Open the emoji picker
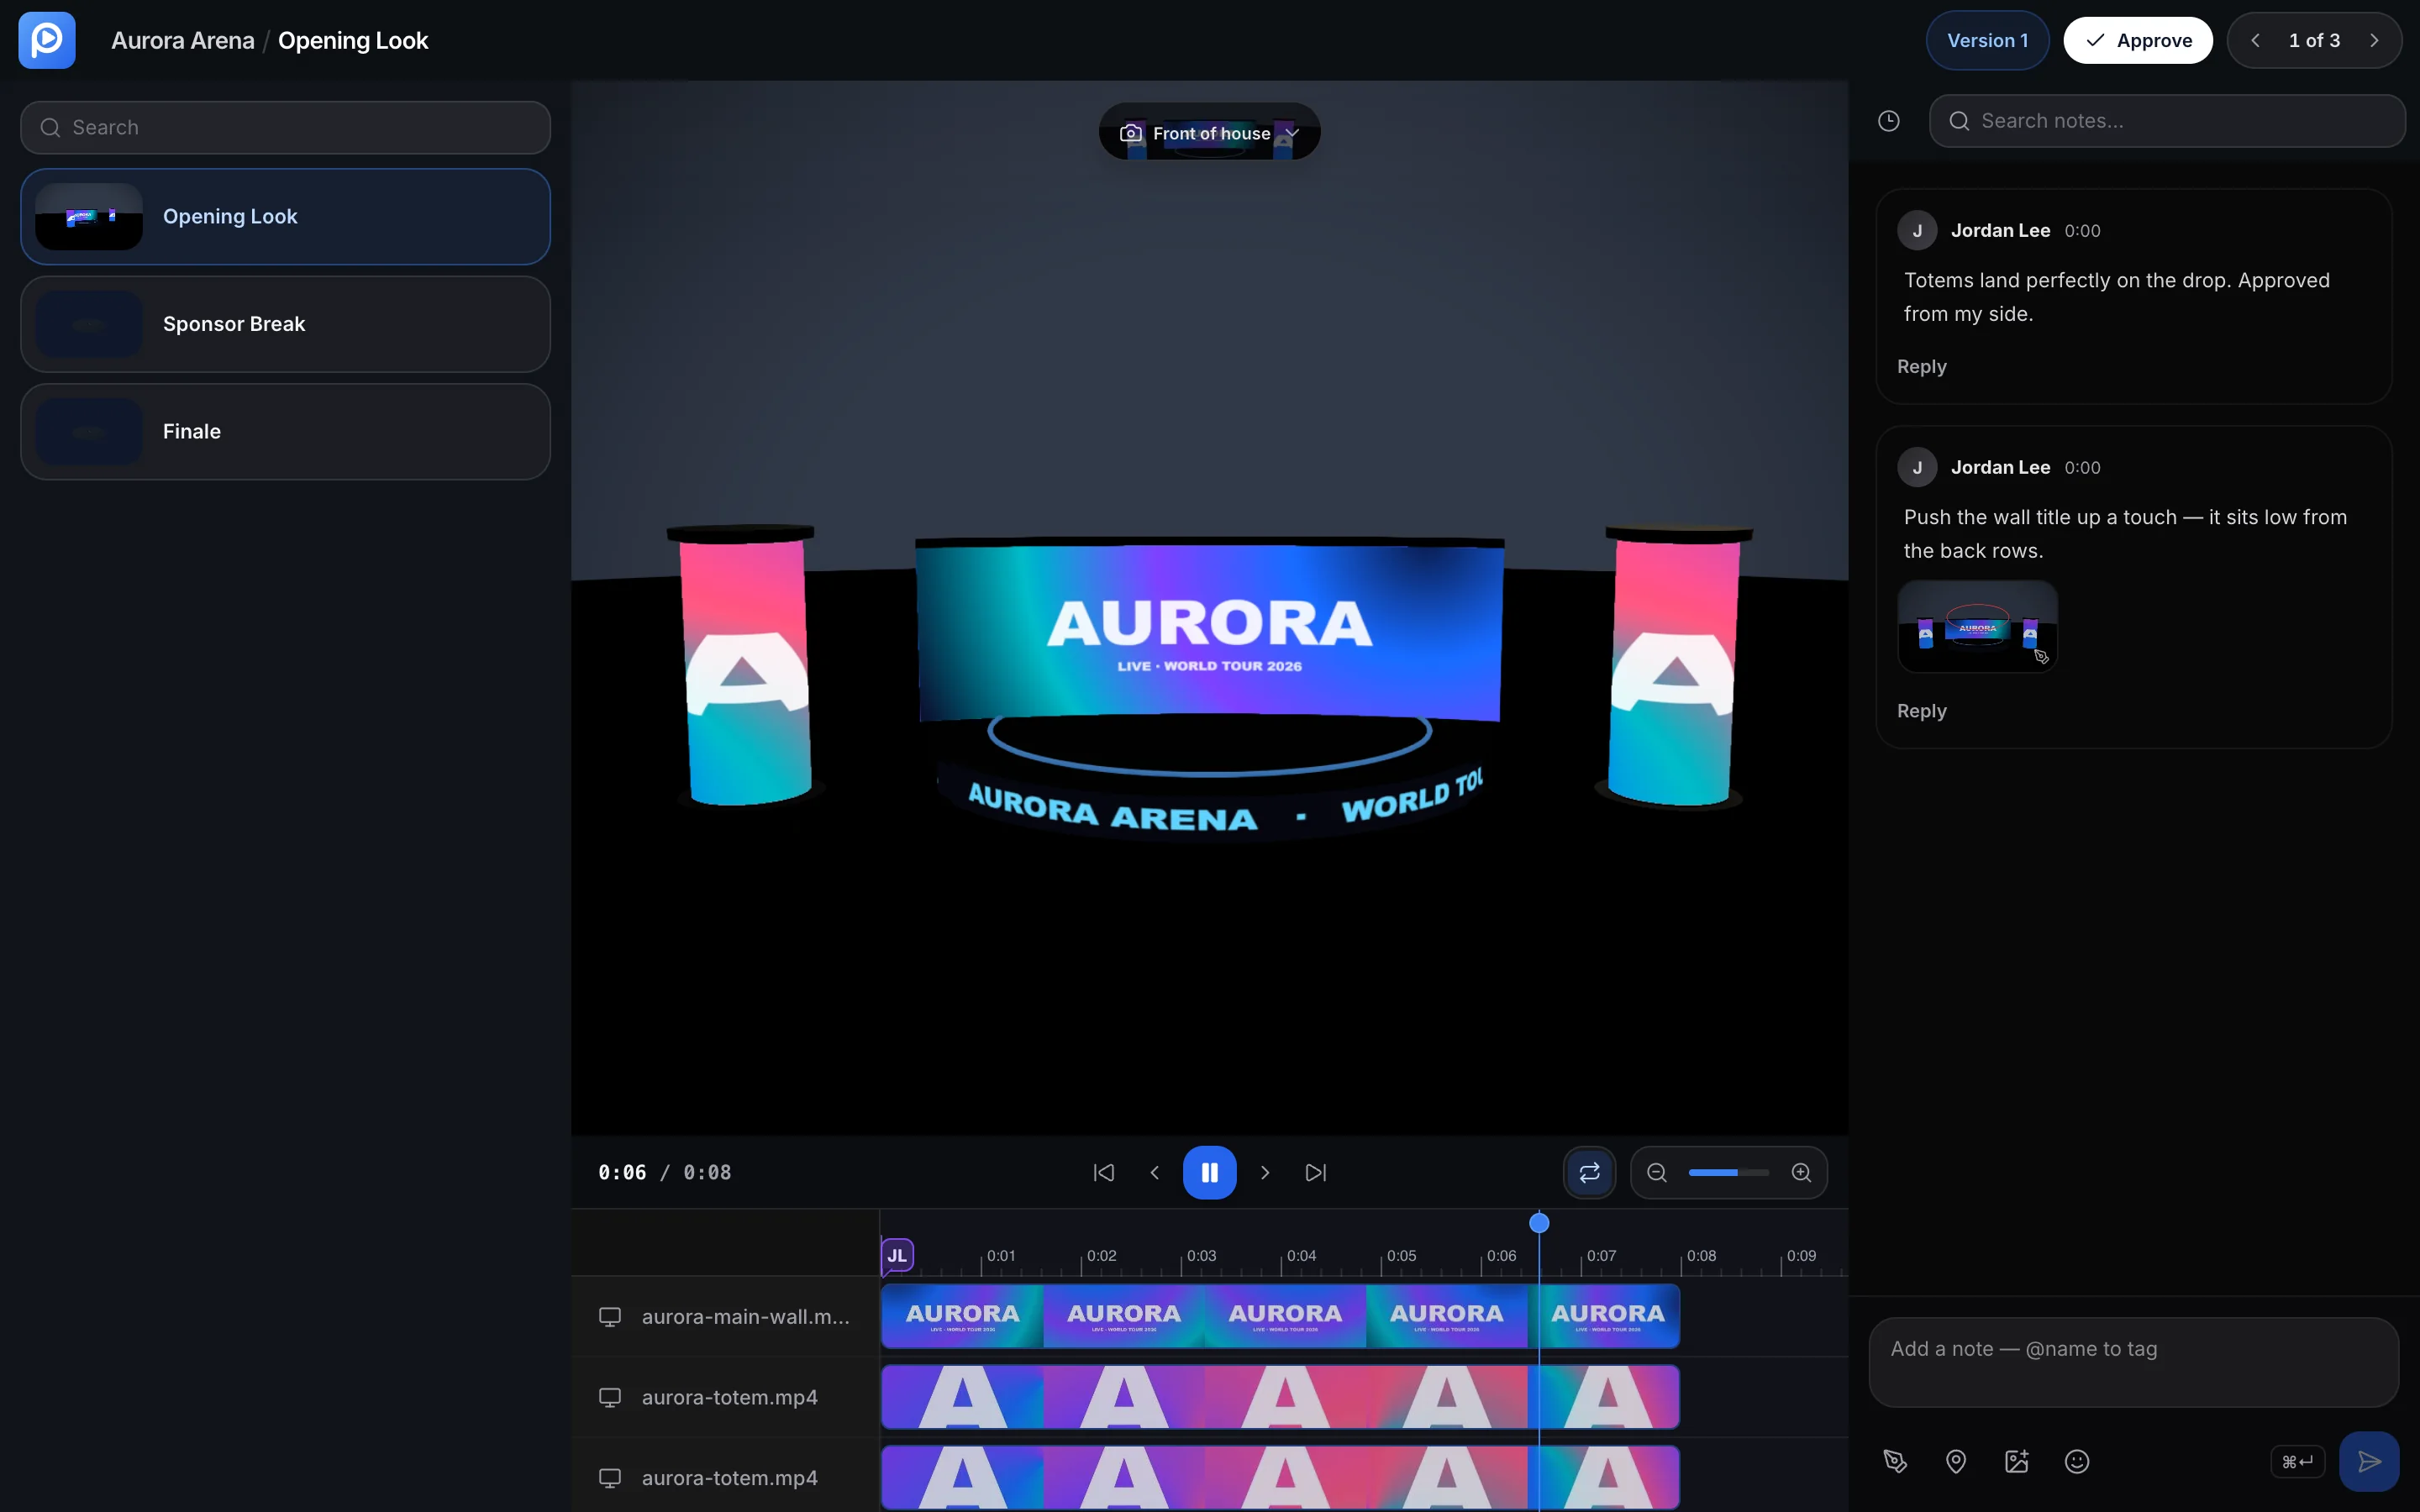 tap(2077, 1461)
